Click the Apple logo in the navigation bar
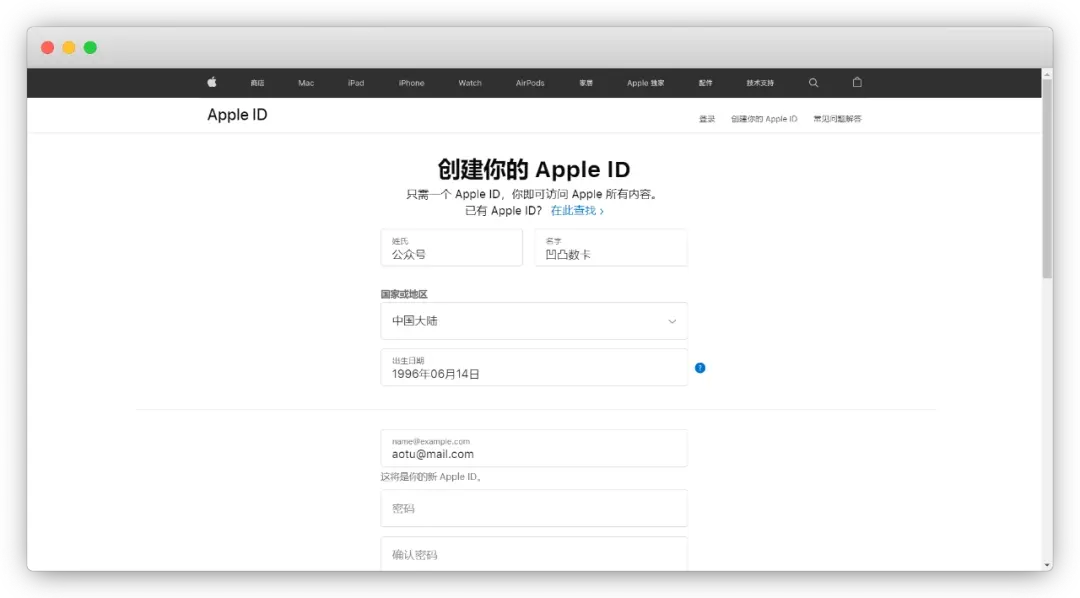Screen dimensions: 1080x598 pyautogui.click(x=212, y=82)
